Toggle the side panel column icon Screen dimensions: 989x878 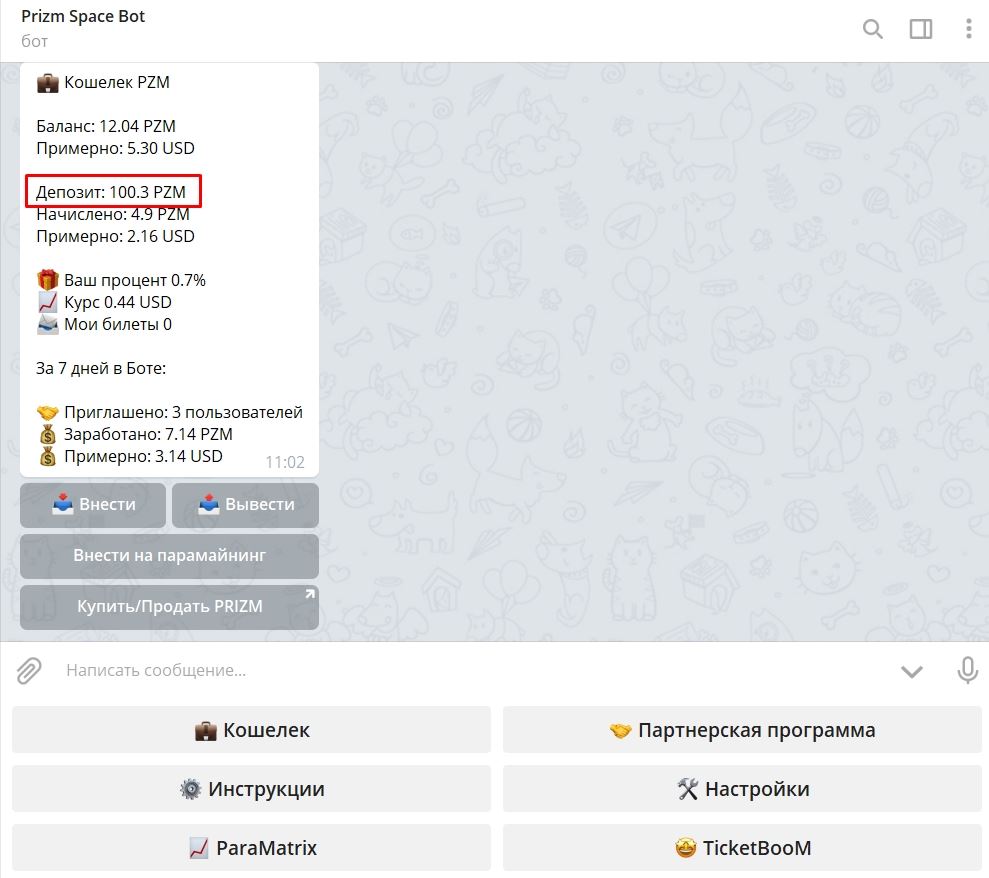click(921, 29)
